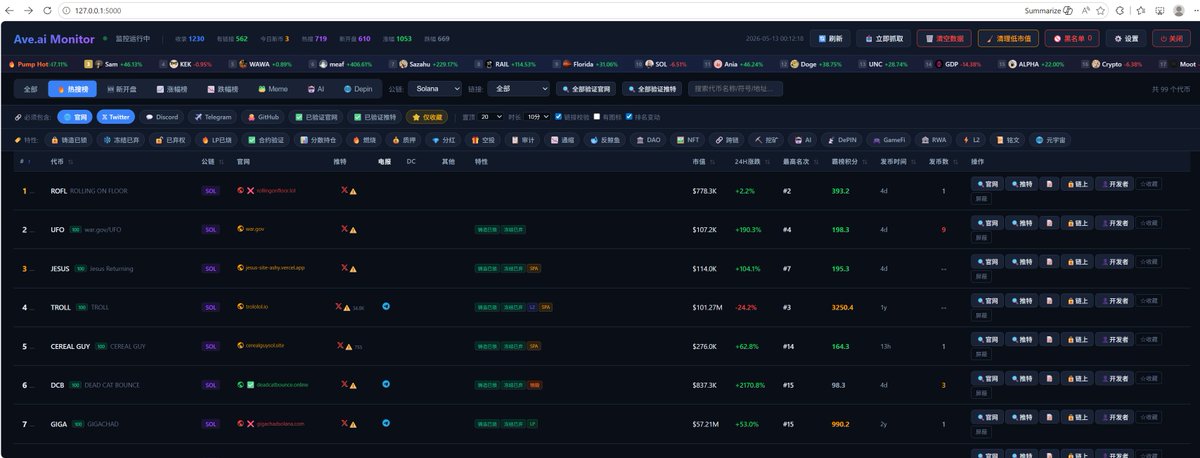This screenshot has height=458, width=1200.
Task: Click the X Twitter icon in JESUS row
Action: pyautogui.click(x=344, y=268)
